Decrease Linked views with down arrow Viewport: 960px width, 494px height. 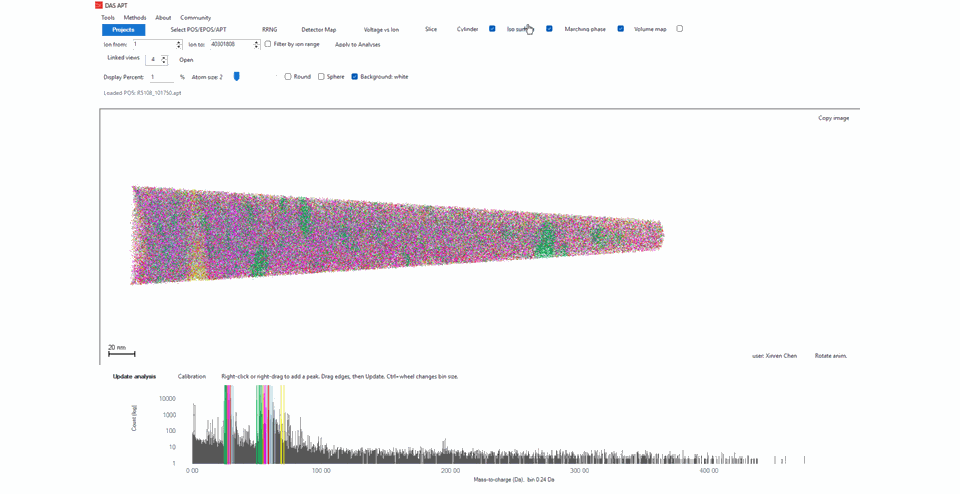coord(164,62)
